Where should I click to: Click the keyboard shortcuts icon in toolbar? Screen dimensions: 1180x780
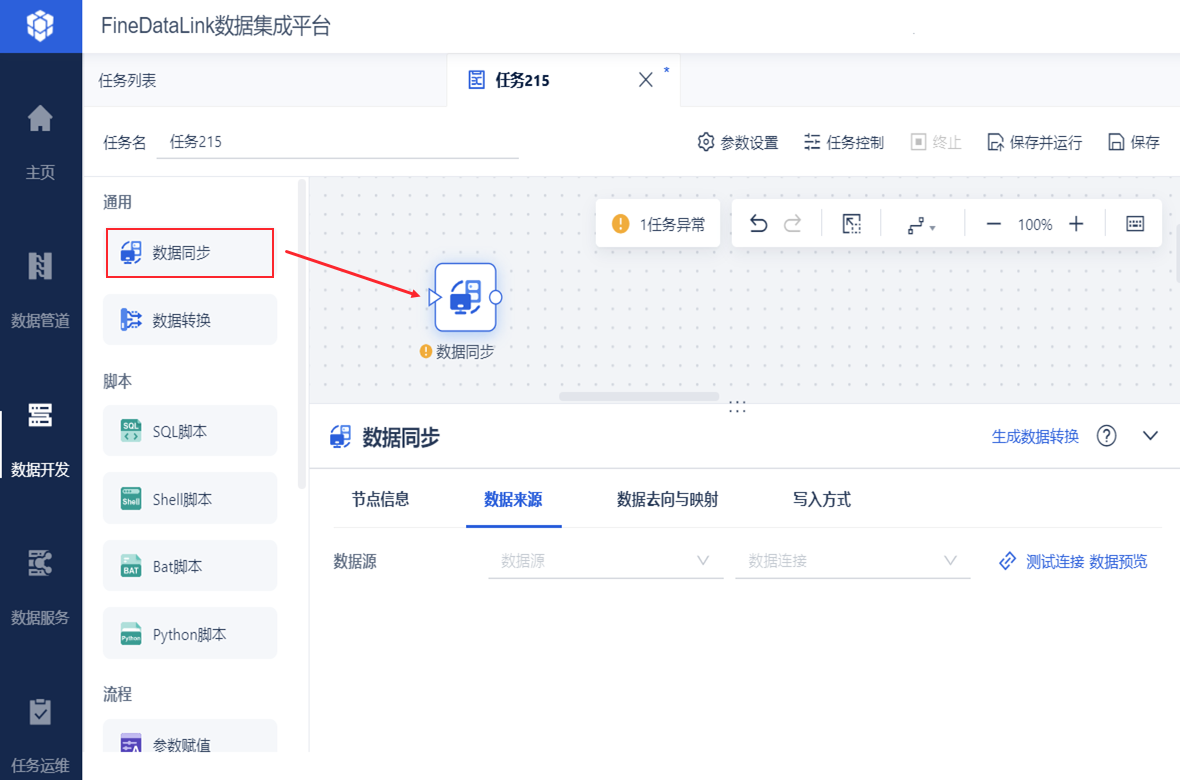click(1135, 224)
